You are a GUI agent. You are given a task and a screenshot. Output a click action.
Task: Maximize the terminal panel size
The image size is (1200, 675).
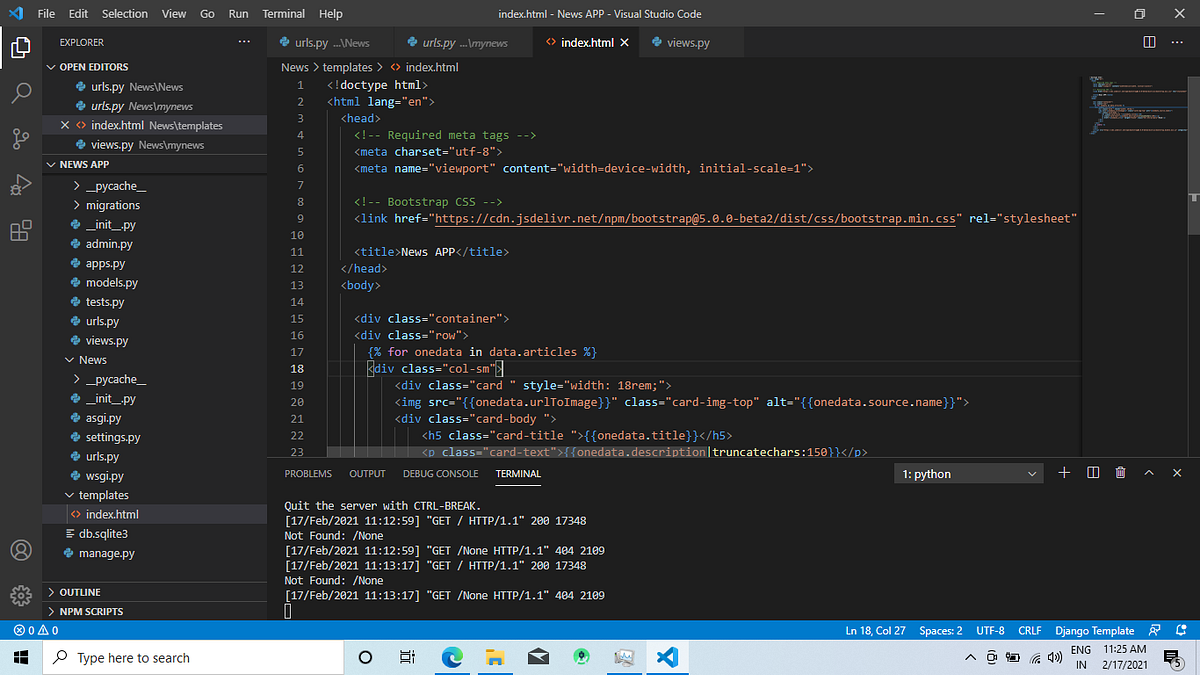pyautogui.click(x=1149, y=473)
